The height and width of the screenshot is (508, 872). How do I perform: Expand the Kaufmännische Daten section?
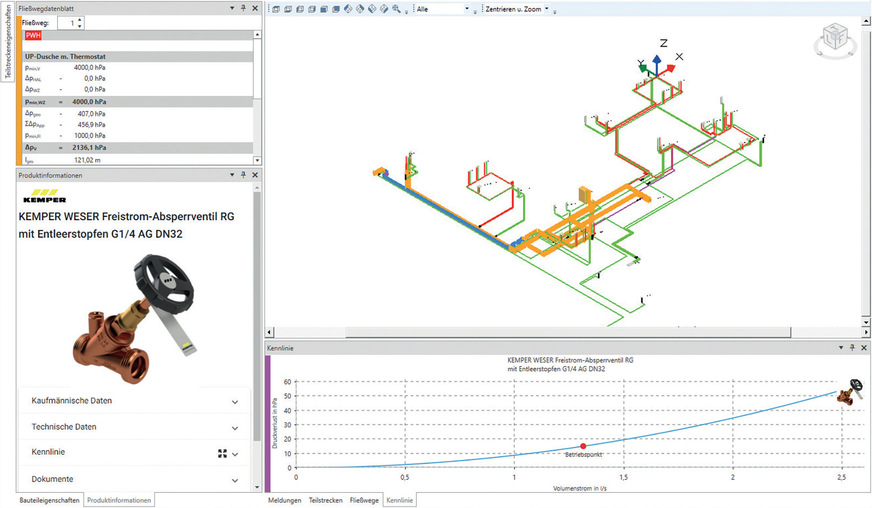(235, 401)
